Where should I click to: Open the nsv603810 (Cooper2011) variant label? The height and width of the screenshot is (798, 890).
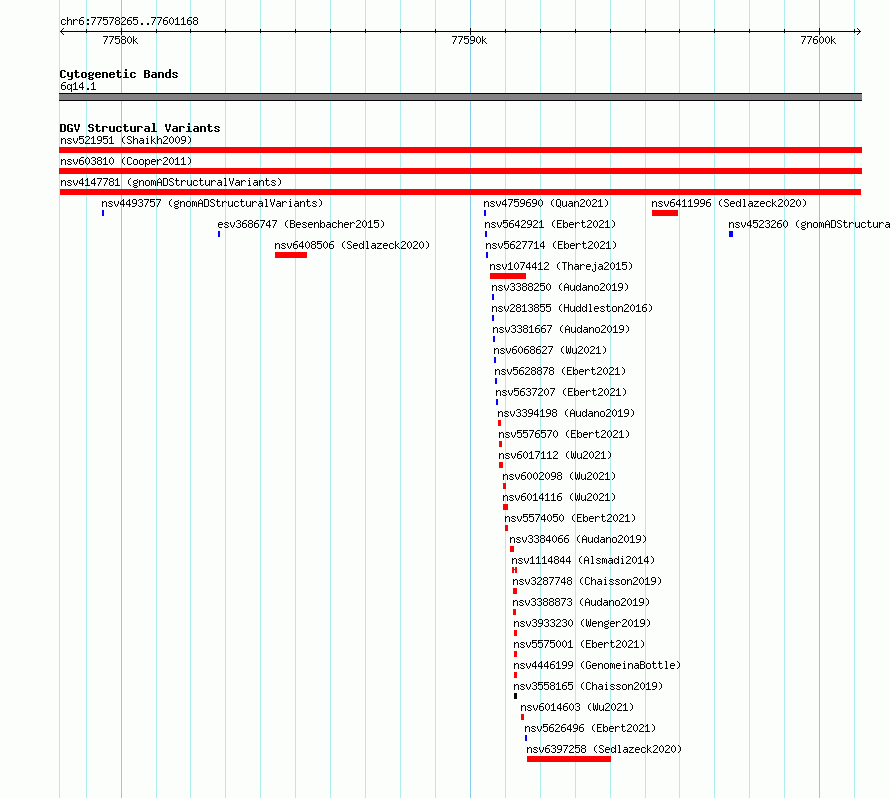[126, 161]
